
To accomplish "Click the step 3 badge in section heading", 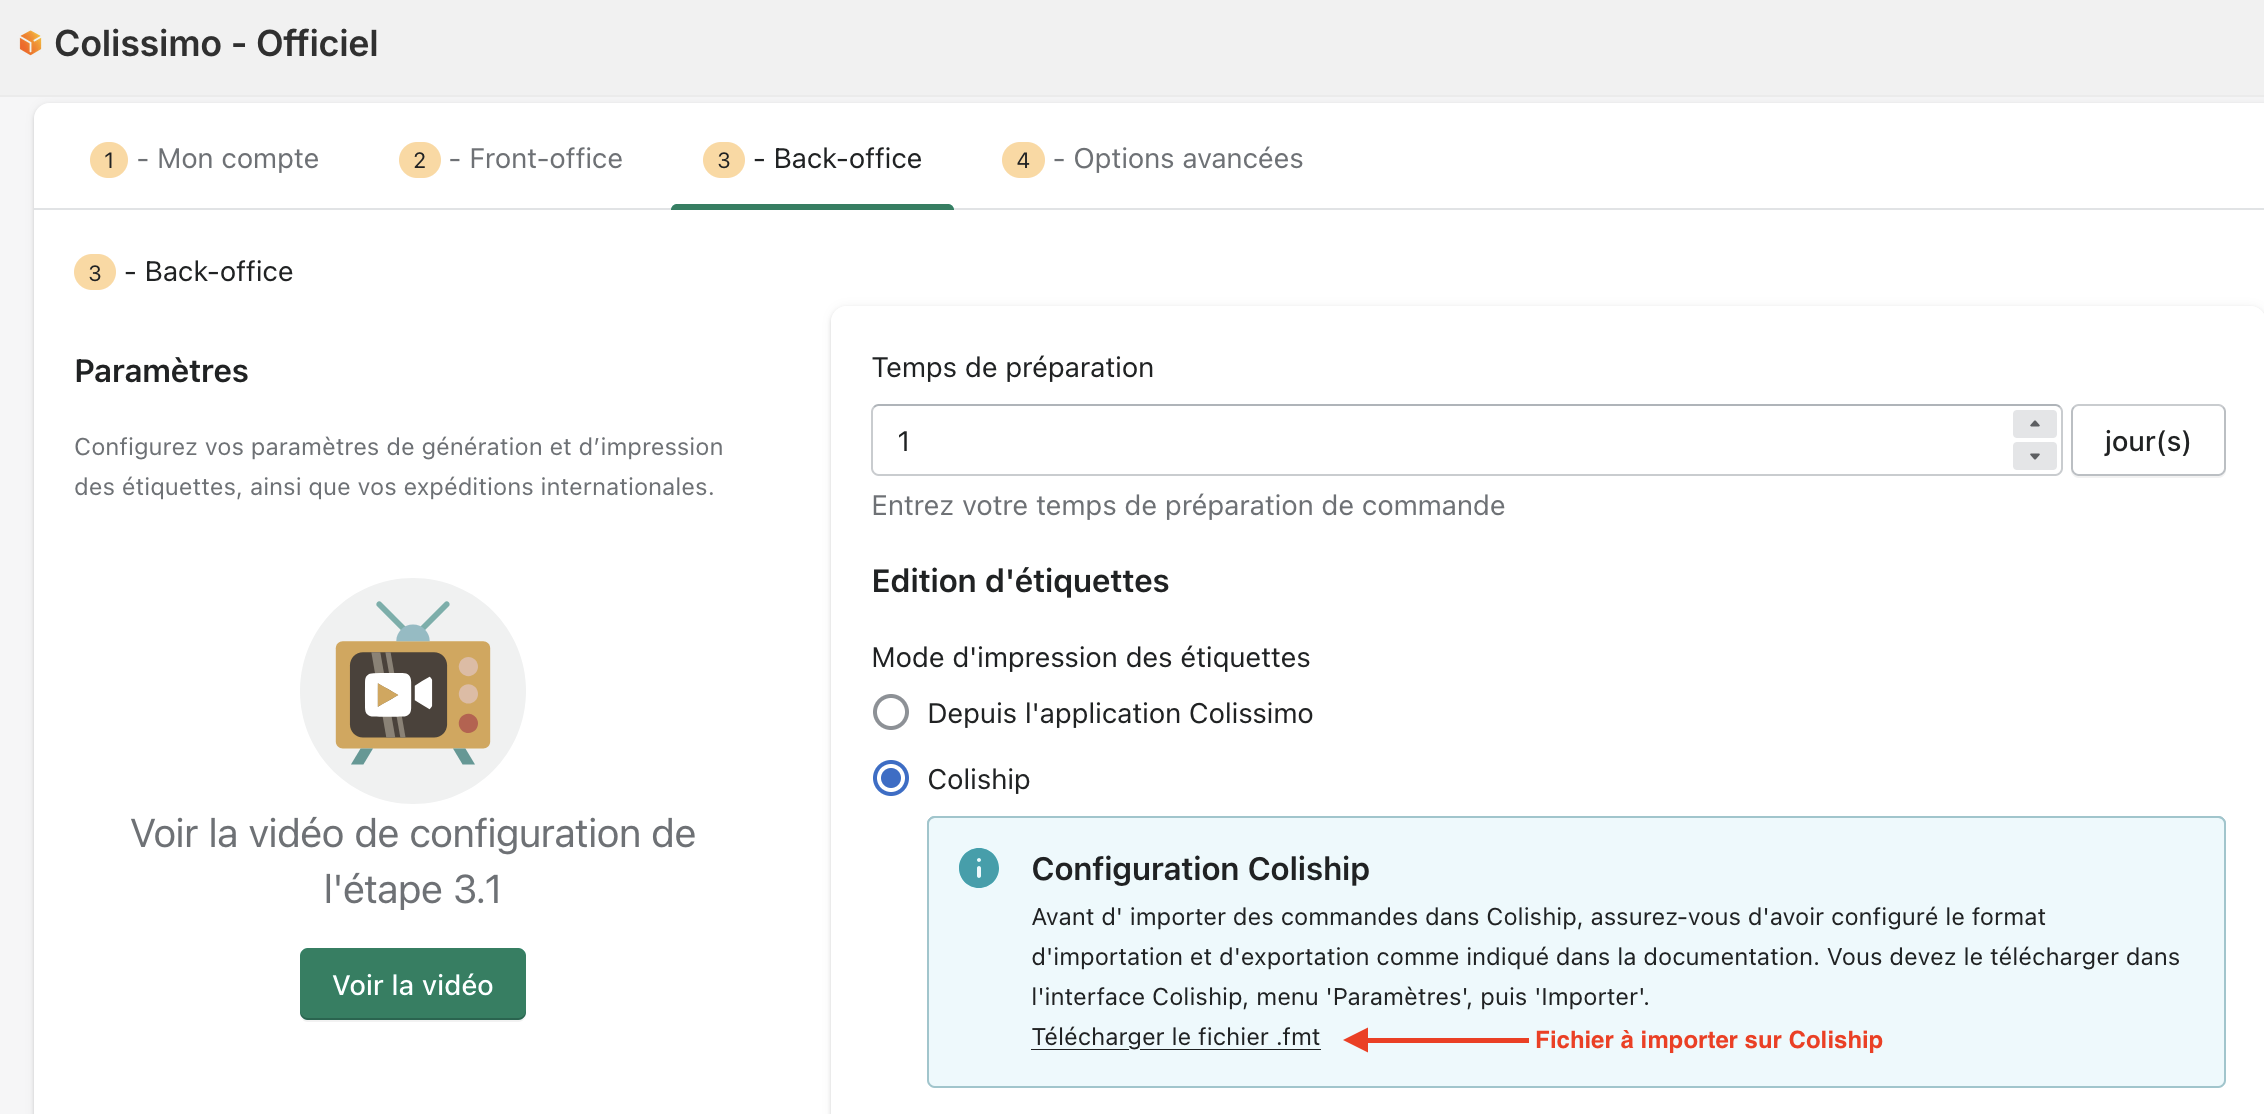I will tap(95, 272).
